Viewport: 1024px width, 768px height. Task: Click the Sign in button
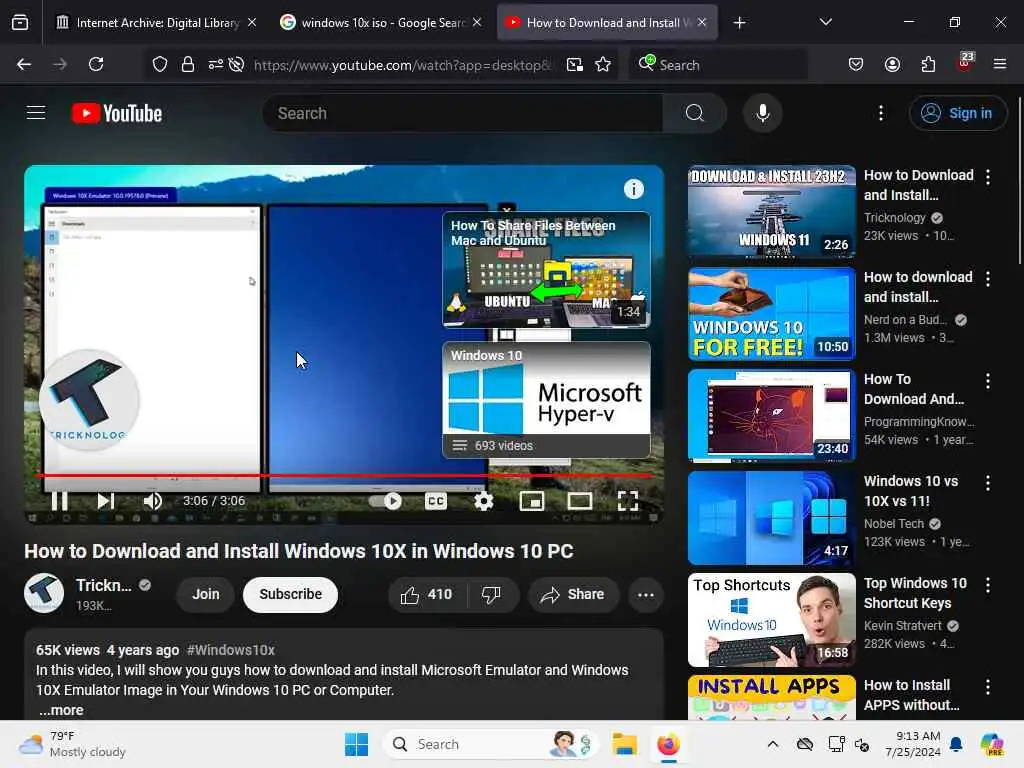(x=957, y=113)
